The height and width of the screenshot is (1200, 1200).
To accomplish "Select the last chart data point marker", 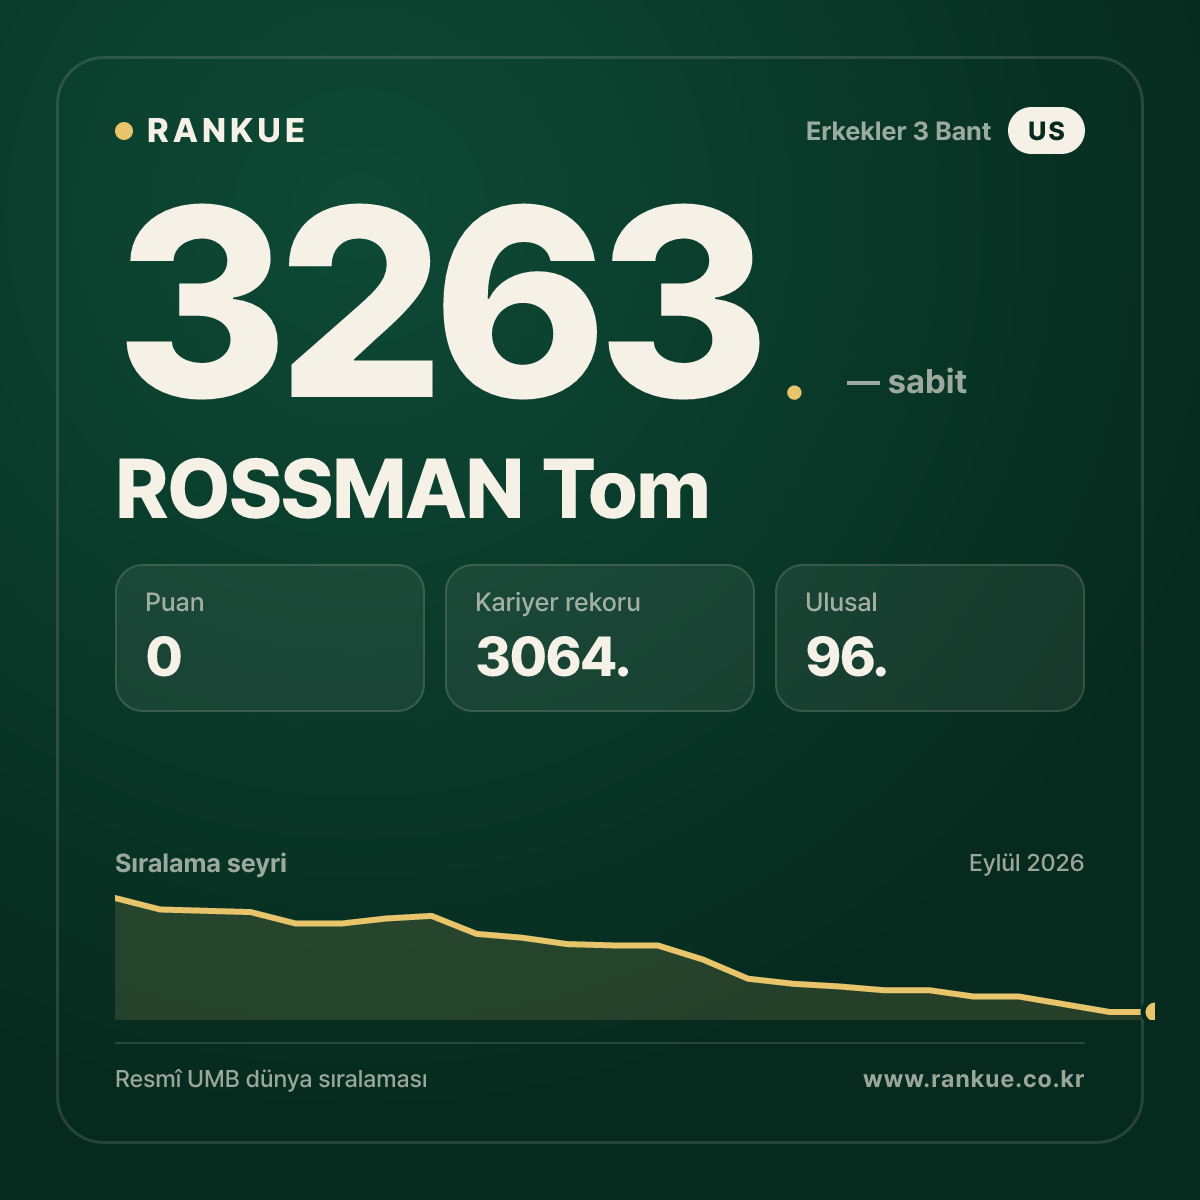I will click(x=1150, y=1012).
